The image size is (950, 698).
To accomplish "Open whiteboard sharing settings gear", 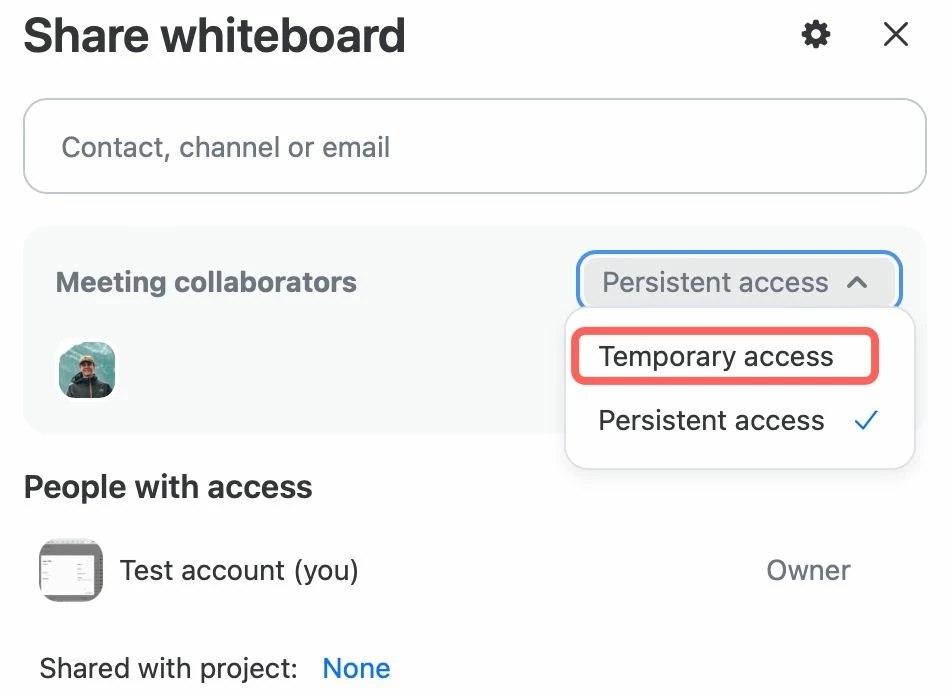I will click(x=816, y=36).
